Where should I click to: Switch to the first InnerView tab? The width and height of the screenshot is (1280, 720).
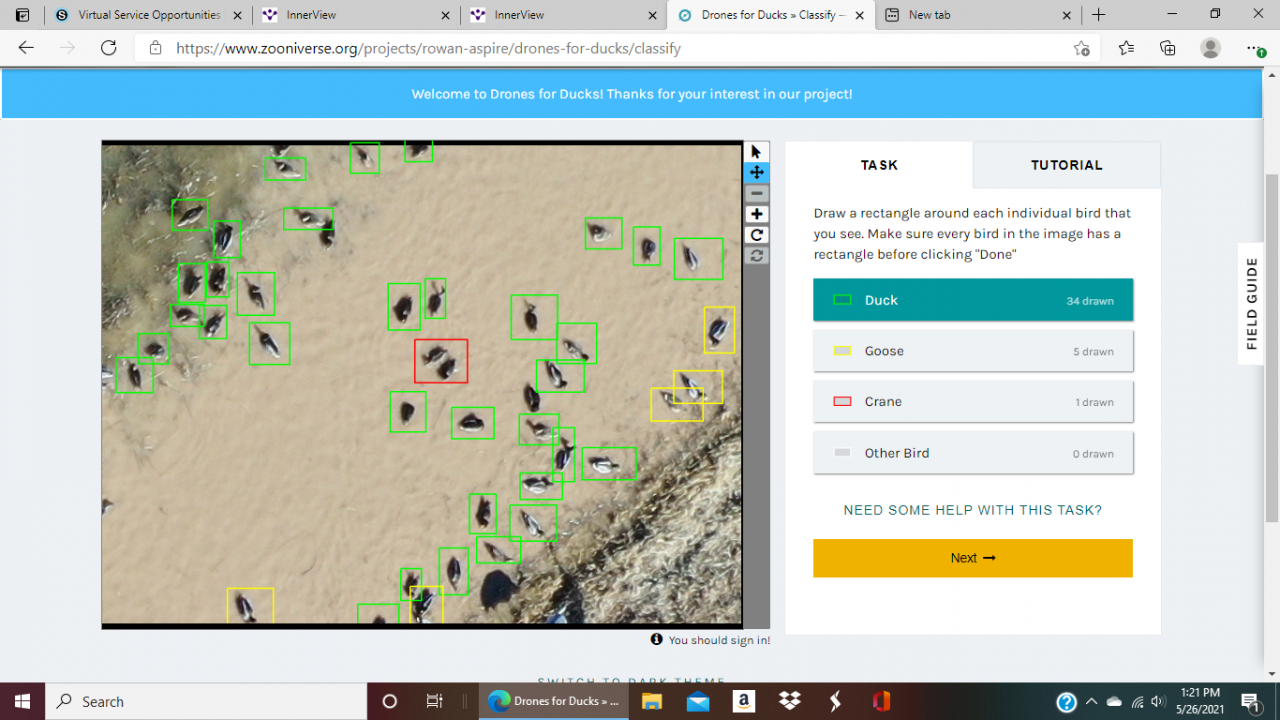(x=357, y=15)
